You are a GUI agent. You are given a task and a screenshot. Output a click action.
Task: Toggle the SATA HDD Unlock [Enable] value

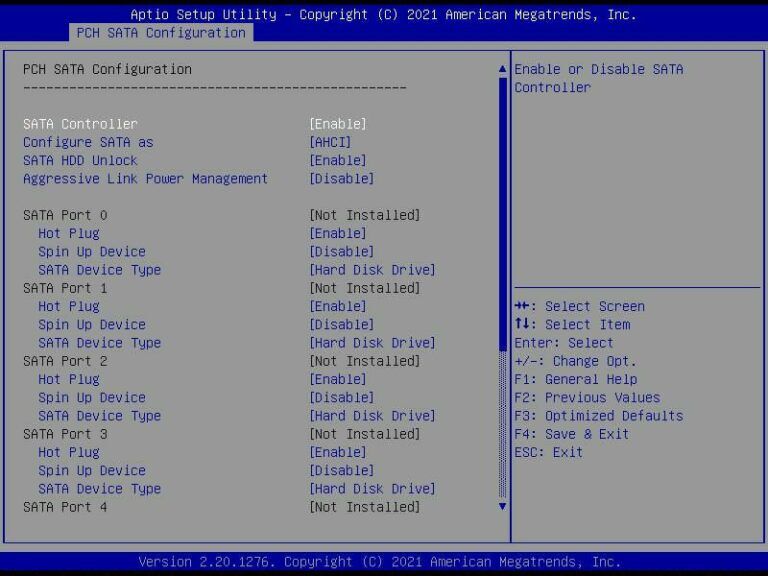click(338, 161)
